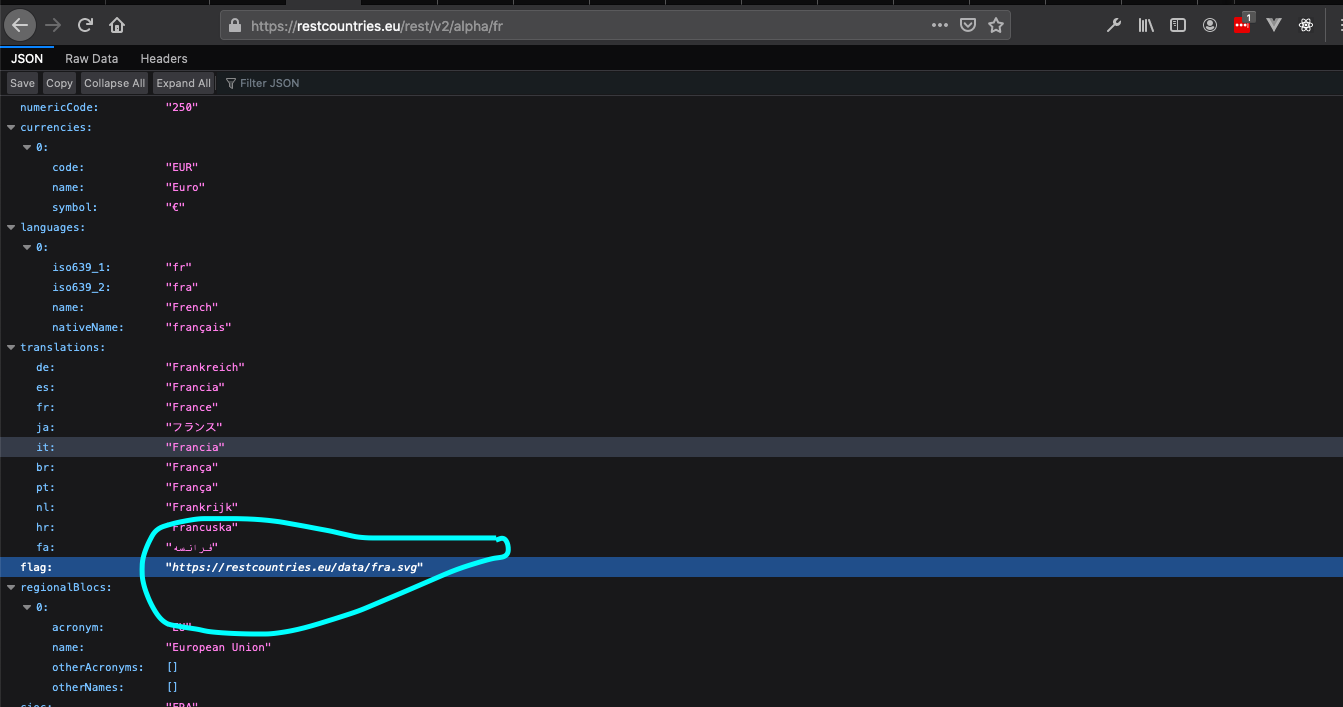Open the Firefox home page
Viewport: 1343px width, 707px height.
point(117,25)
